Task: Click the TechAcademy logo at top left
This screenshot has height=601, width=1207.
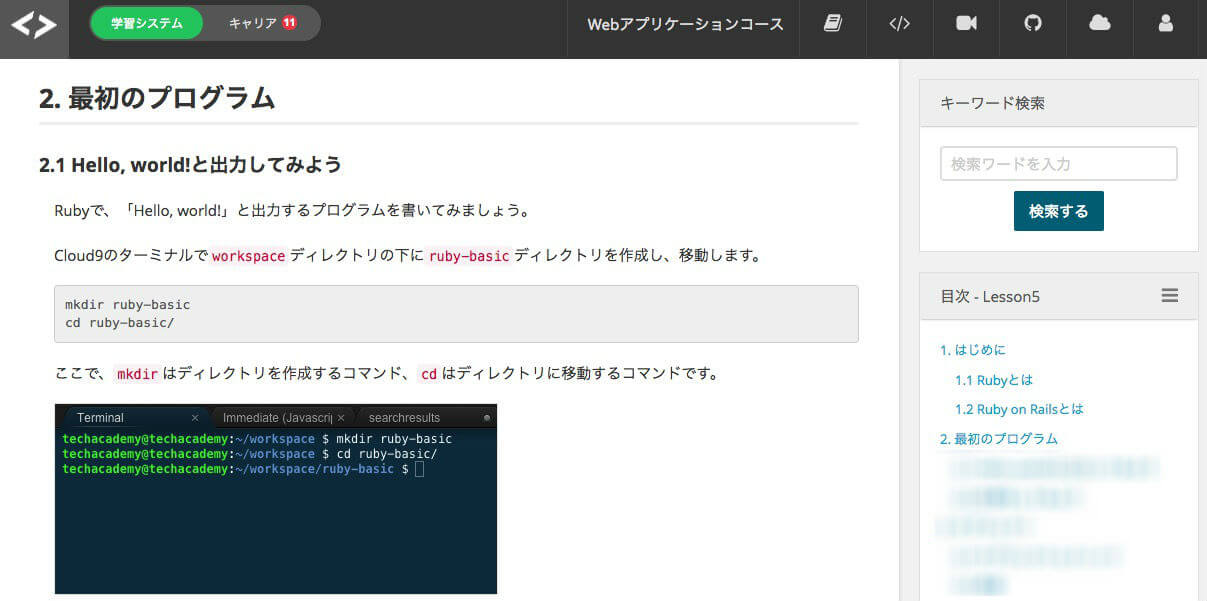Action: [34, 24]
